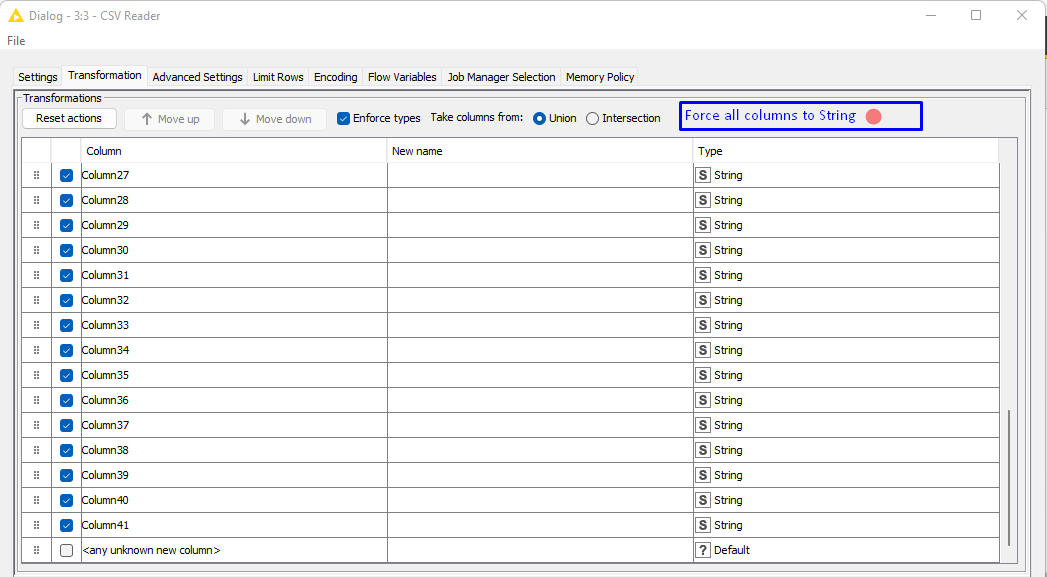The height and width of the screenshot is (577, 1047).
Task: Select the Column40 name cell
Action: coord(234,500)
